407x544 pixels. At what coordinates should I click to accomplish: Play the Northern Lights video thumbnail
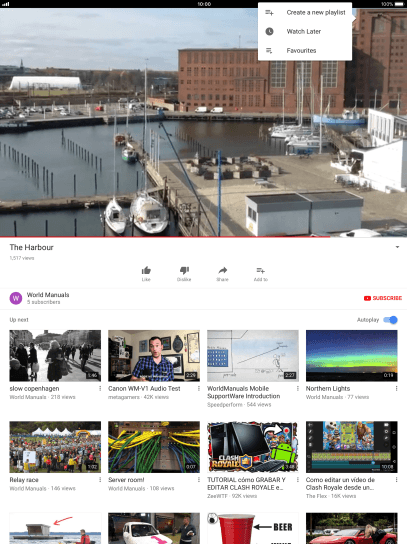click(351, 356)
